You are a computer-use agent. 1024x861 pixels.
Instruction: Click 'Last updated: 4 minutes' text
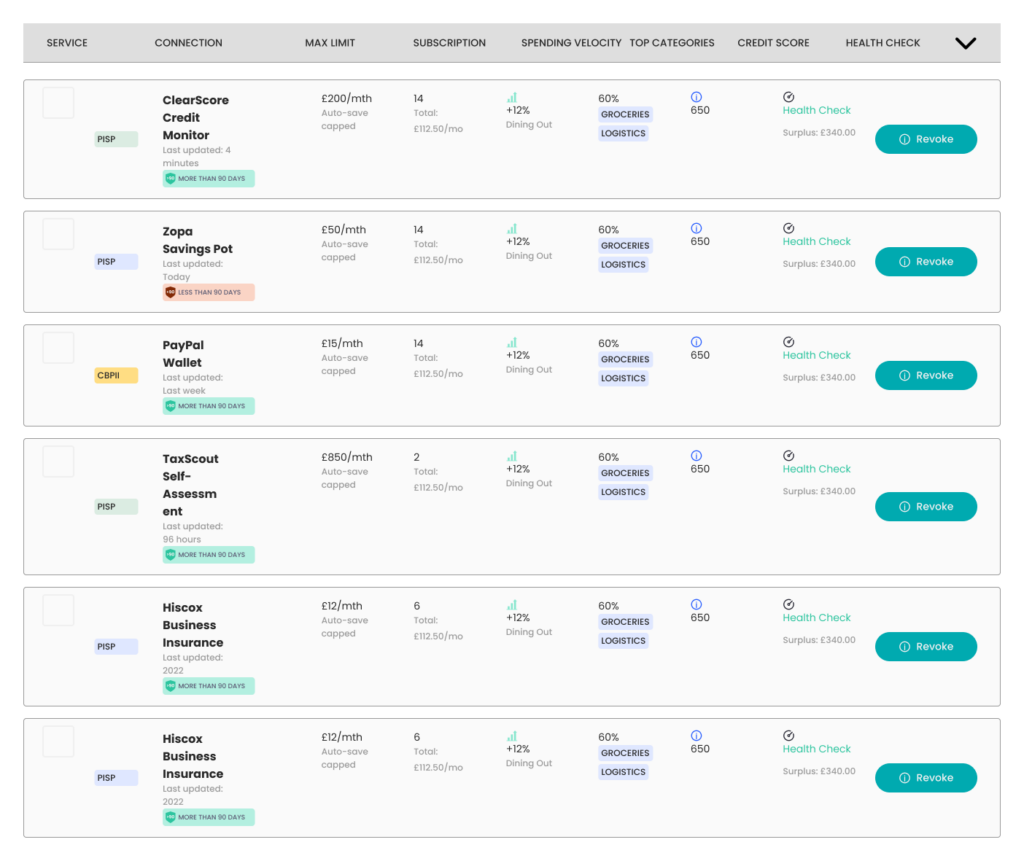pos(197,157)
